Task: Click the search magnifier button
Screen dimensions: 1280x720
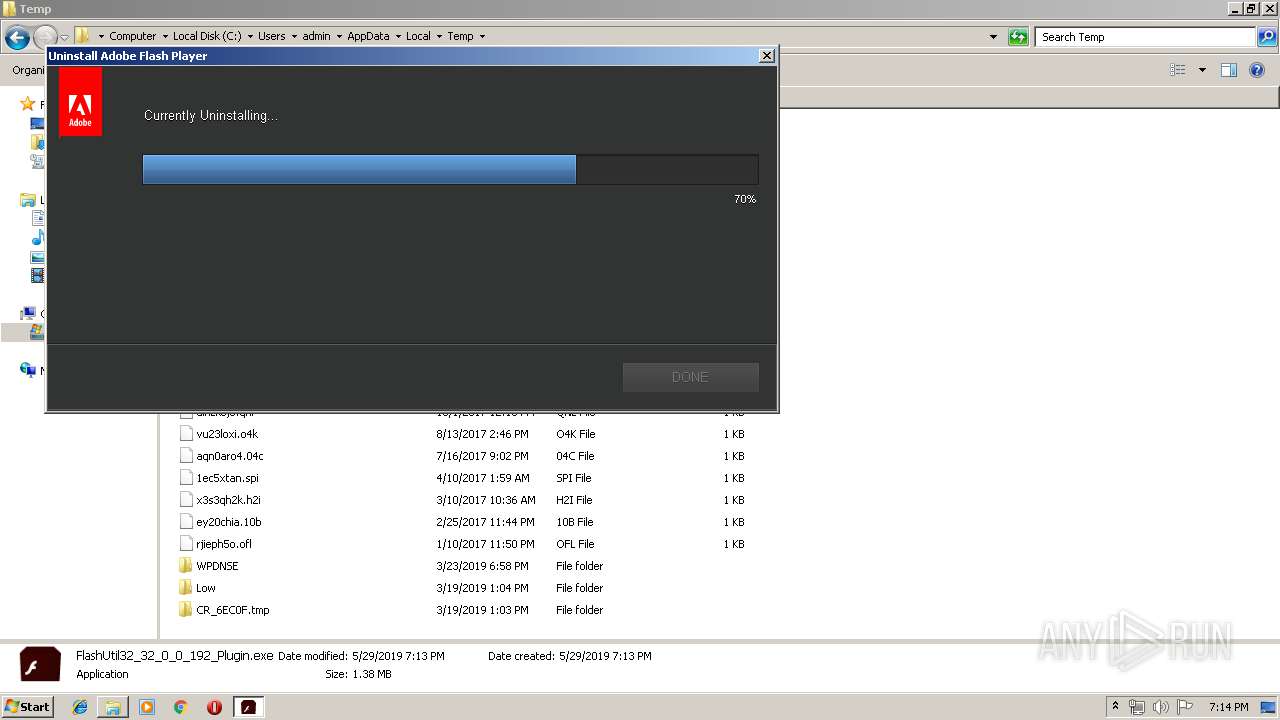Action: [x=1268, y=37]
